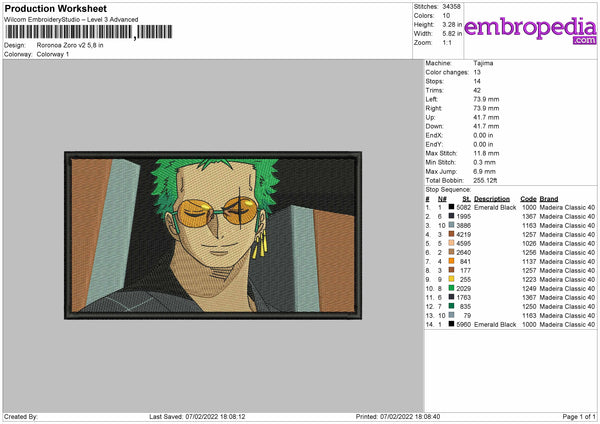
Task: Click the Up value '41.7 mm'
Action: (x=486, y=117)
